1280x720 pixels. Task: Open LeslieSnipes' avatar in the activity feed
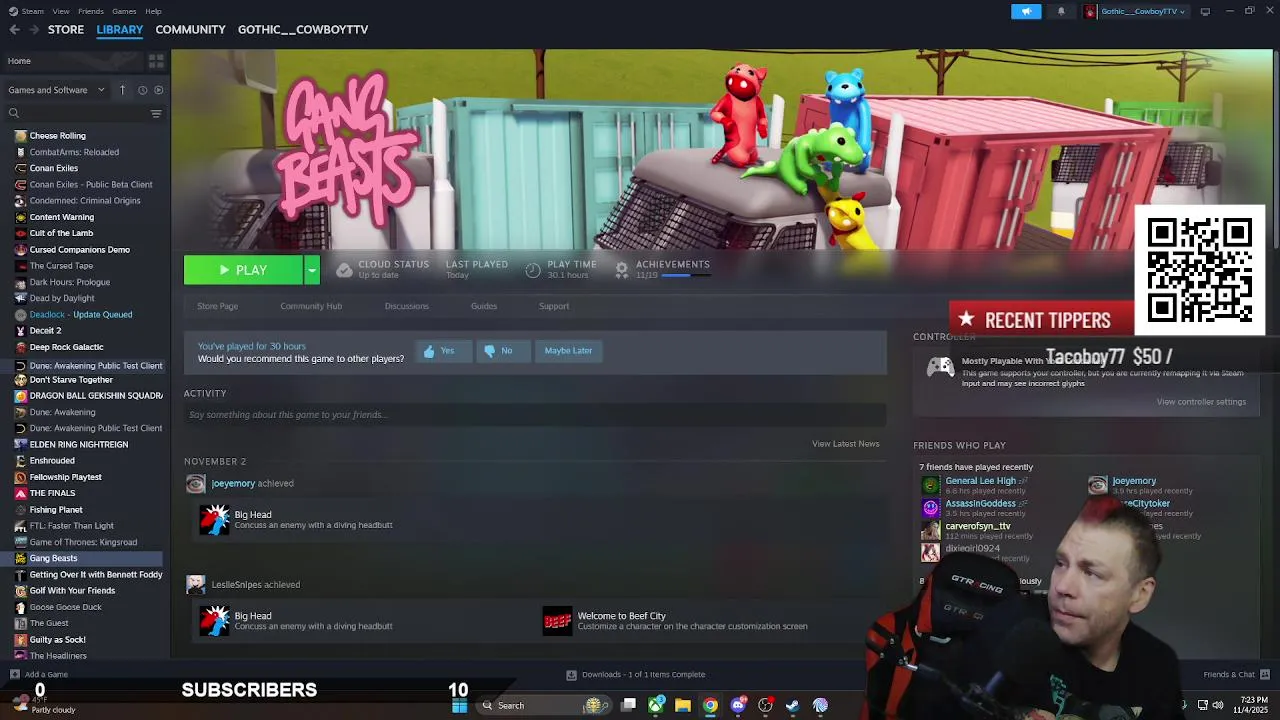[x=196, y=585]
